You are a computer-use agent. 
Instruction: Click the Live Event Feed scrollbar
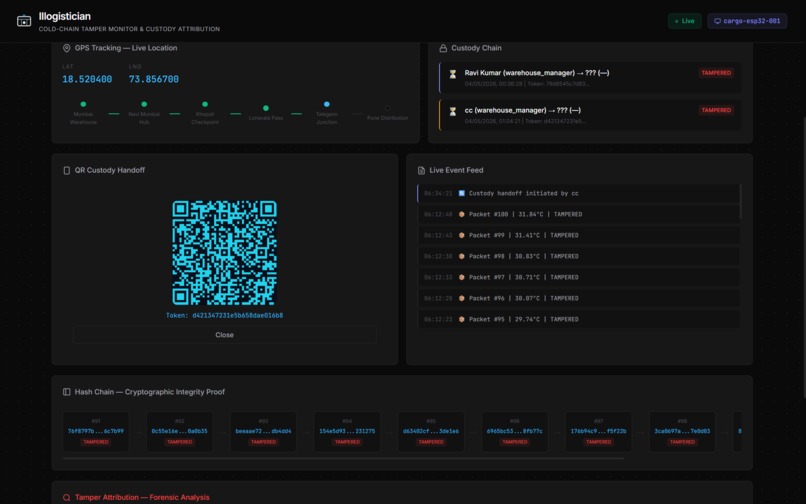click(x=741, y=202)
